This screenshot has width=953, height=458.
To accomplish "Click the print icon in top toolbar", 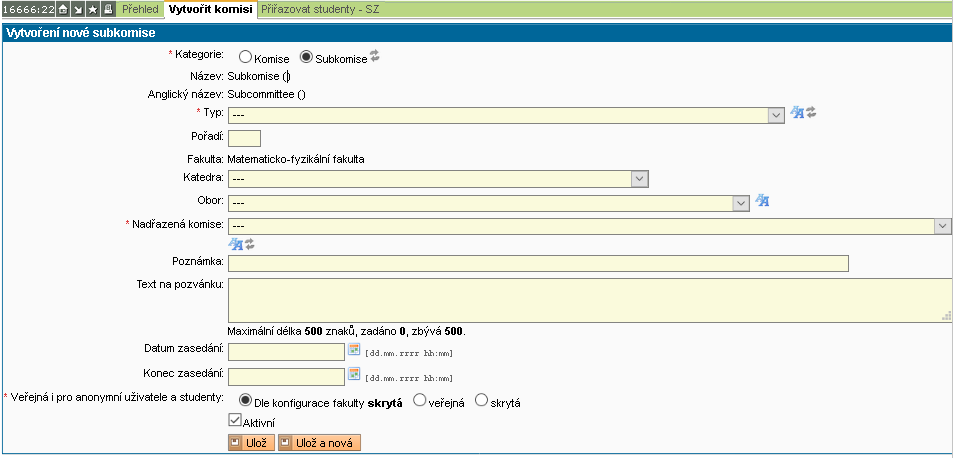I will (107, 9).
